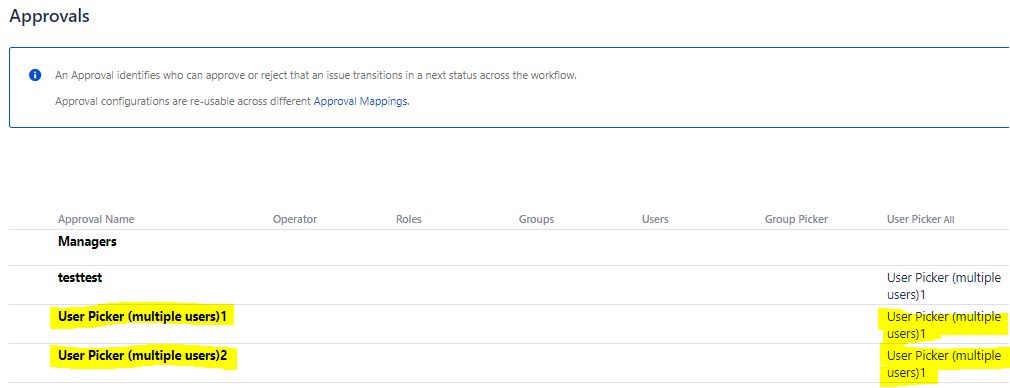Open approval User Picker (multiple users)1
Image resolution: width=1010 pixels, height=388 pixels.
(x=142, y=317)
